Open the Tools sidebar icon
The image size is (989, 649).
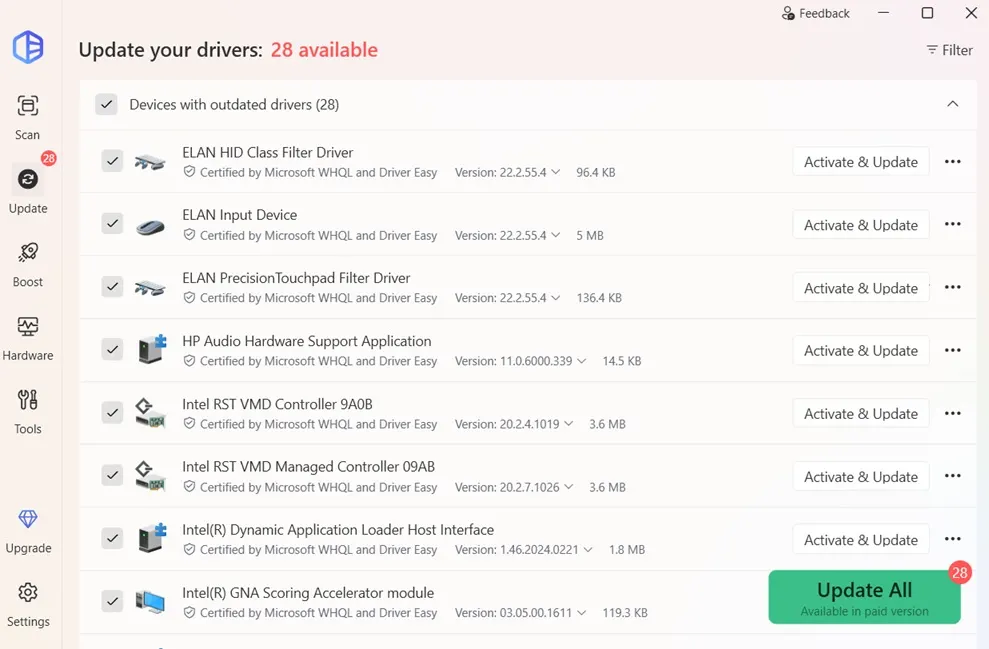click(28, 399)
